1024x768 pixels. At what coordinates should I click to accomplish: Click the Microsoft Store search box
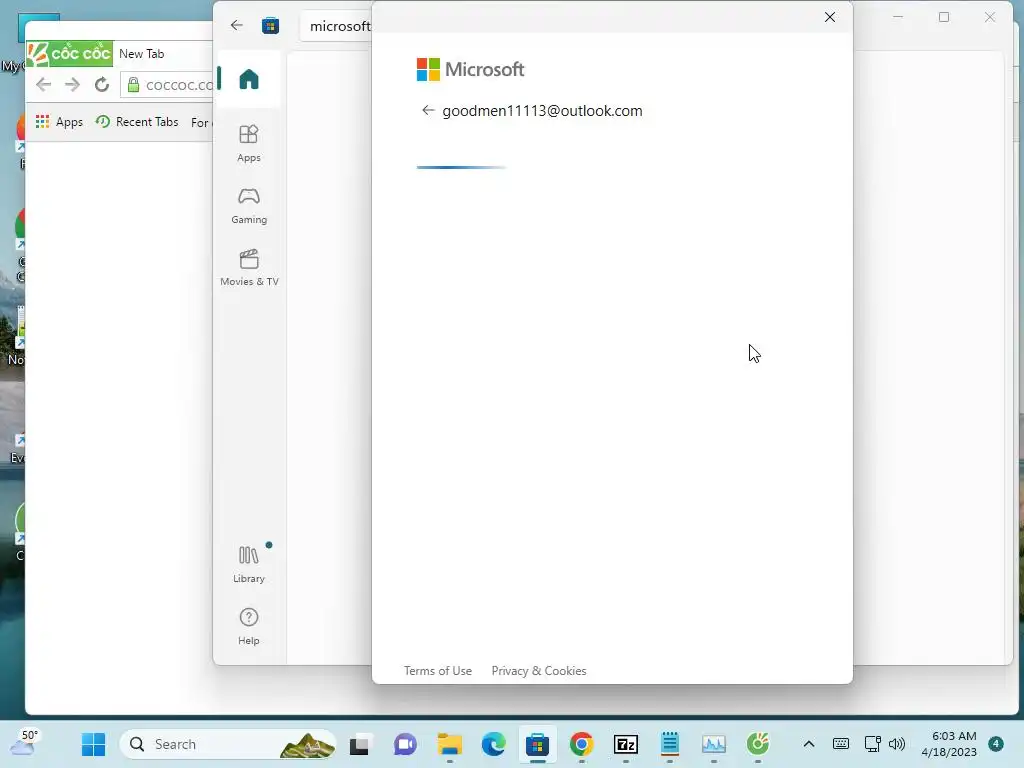(337, 26)
